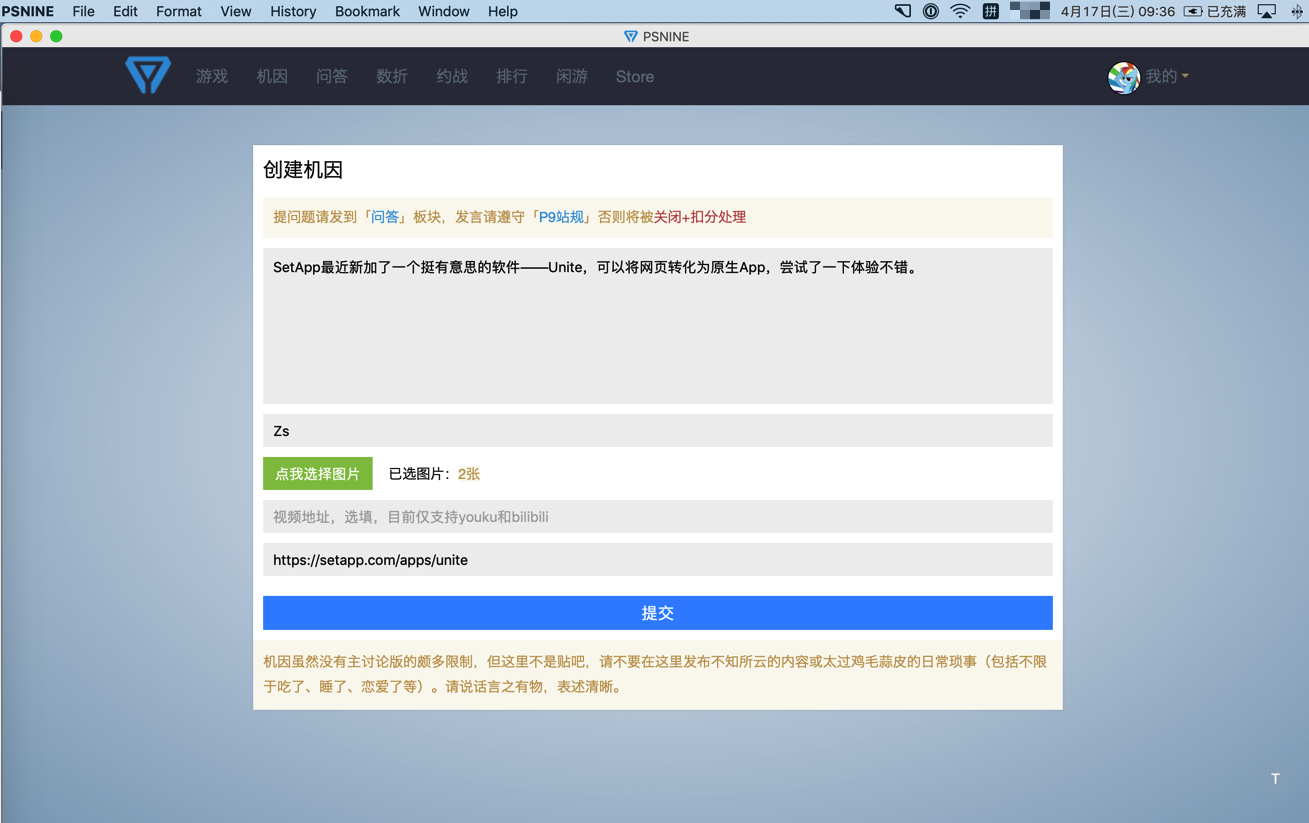The height and width of the screenshot is (823, 1309).
Task: Open the Store page
Action: coord(635,76)
